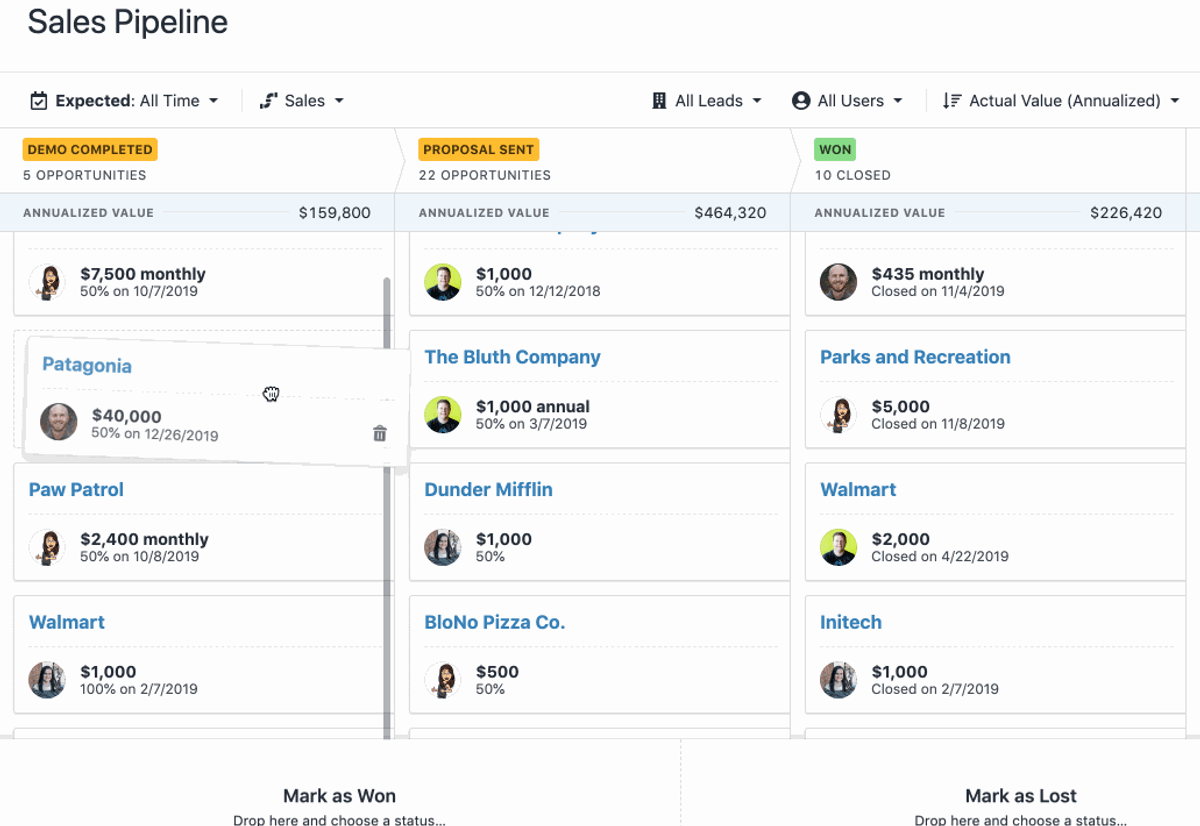Open the Patagonia lead link
This screenshot has height=826, width=1200.
[87, 365]
